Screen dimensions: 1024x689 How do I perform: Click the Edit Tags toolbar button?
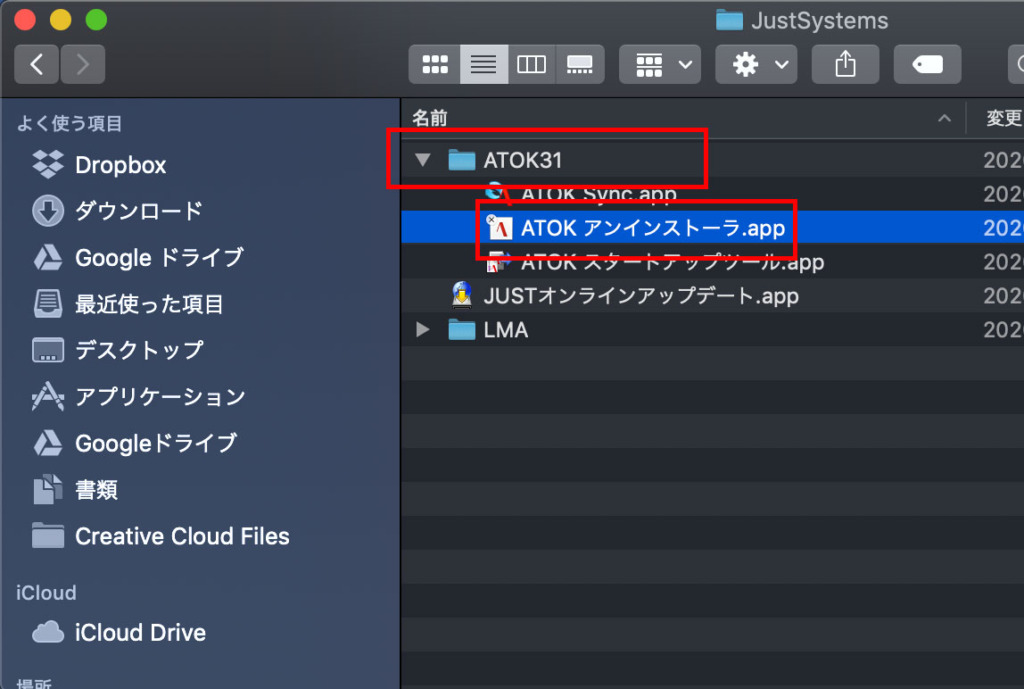tap(927, 64)
